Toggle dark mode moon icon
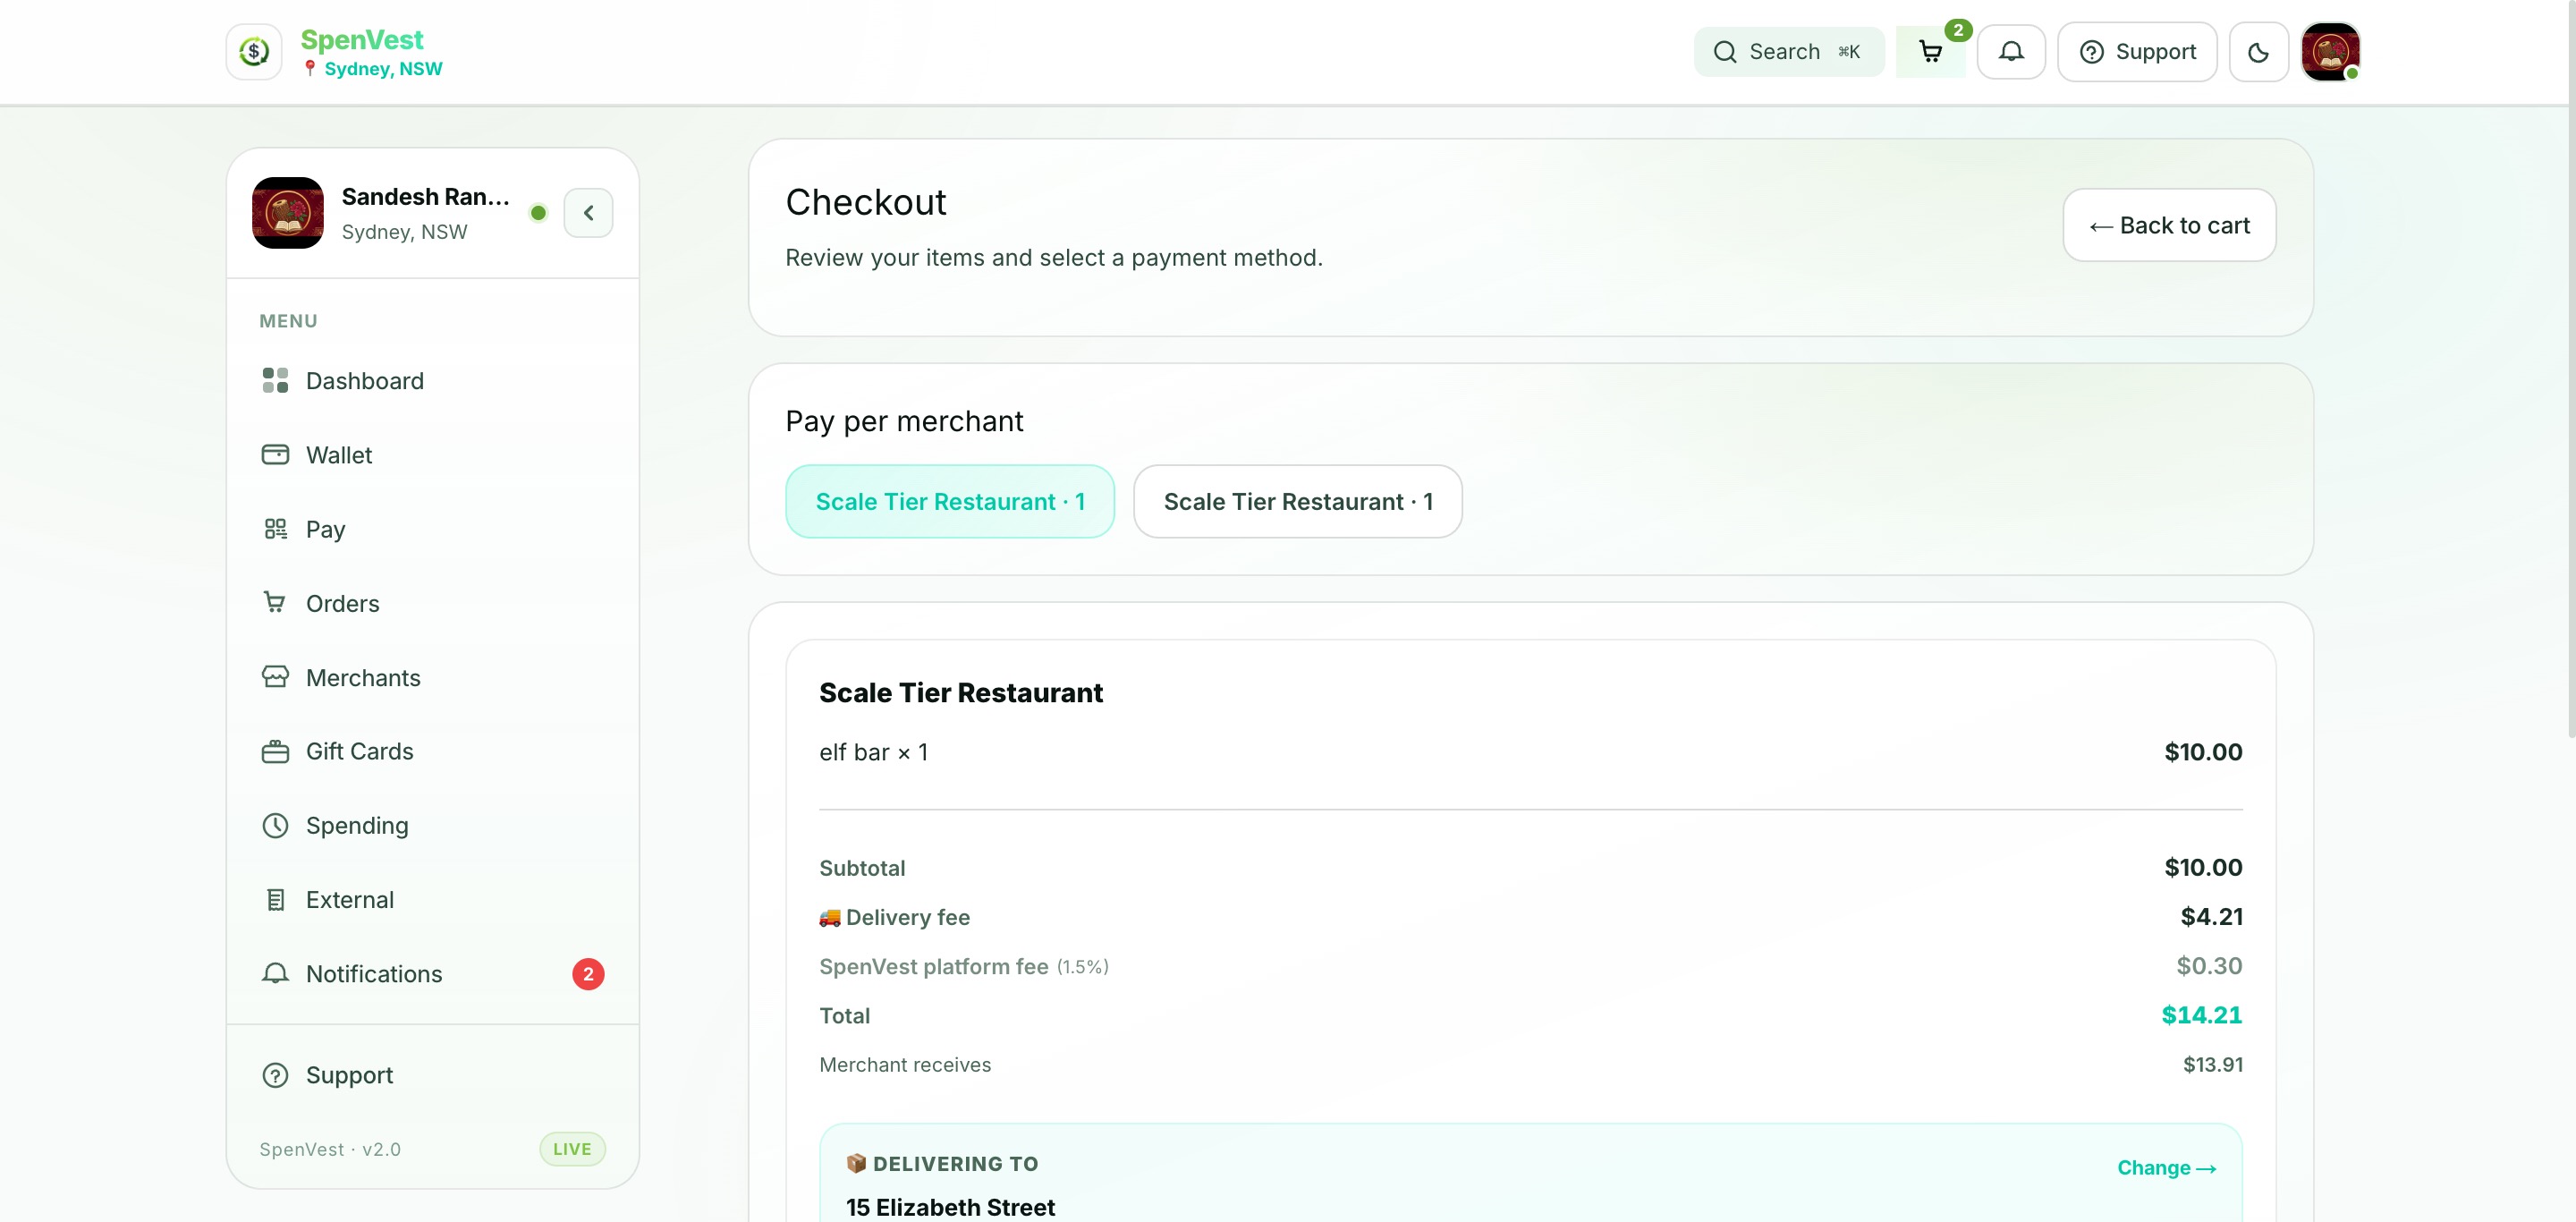The image size is (2576, 1222). pos(2258,52)
